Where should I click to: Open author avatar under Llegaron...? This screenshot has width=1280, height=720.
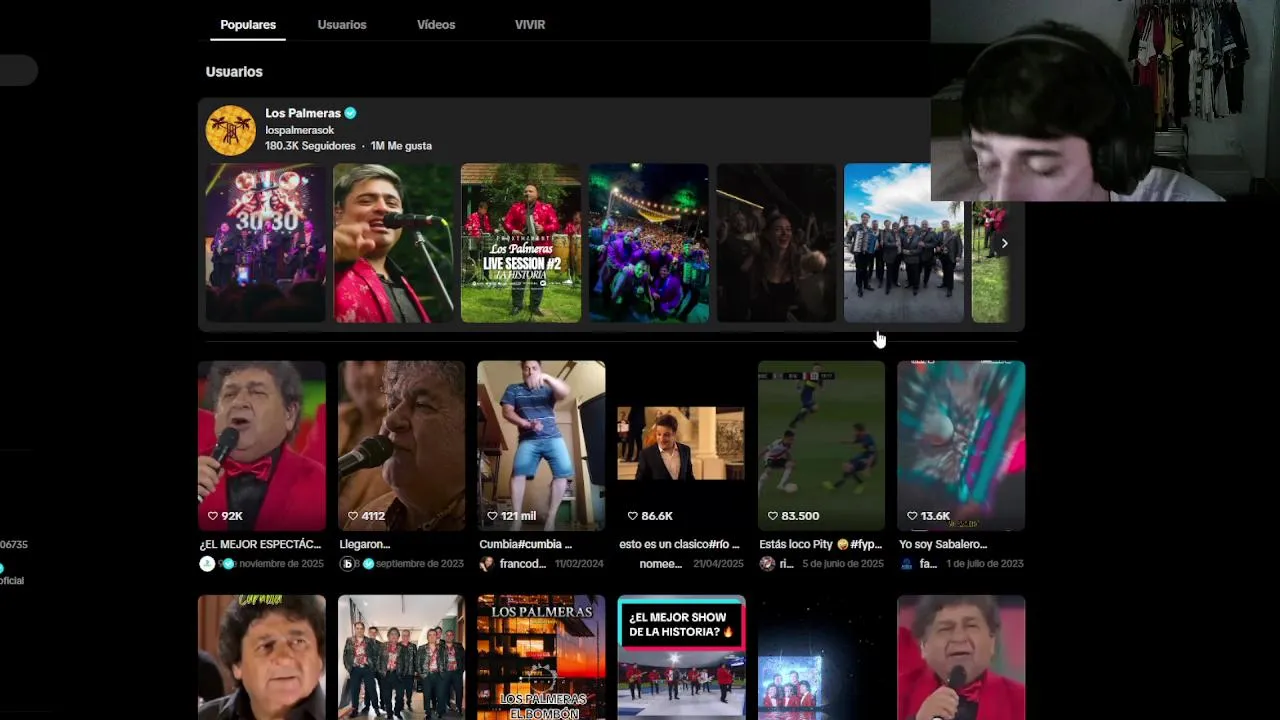[347, 564]
